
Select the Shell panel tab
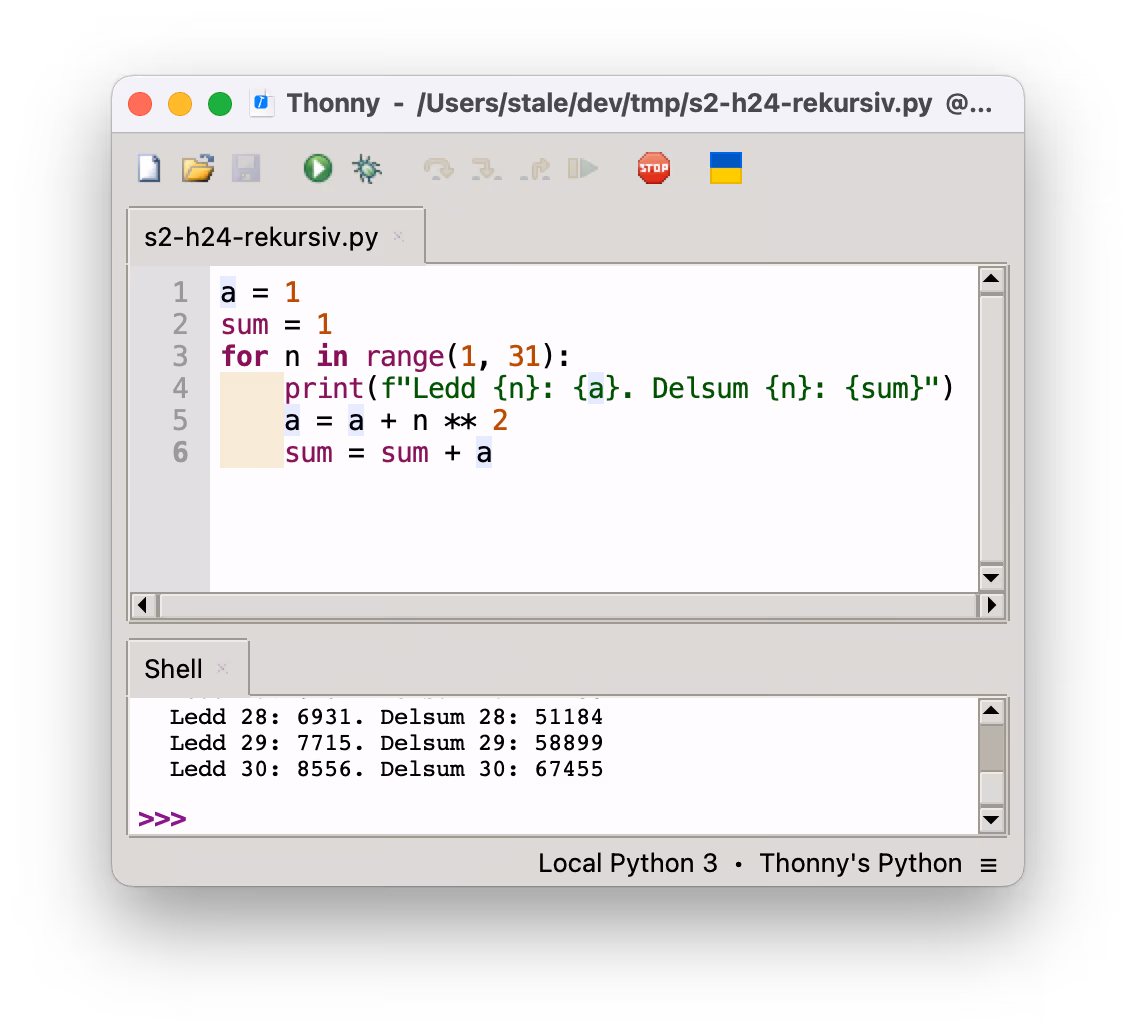(173, 669)
